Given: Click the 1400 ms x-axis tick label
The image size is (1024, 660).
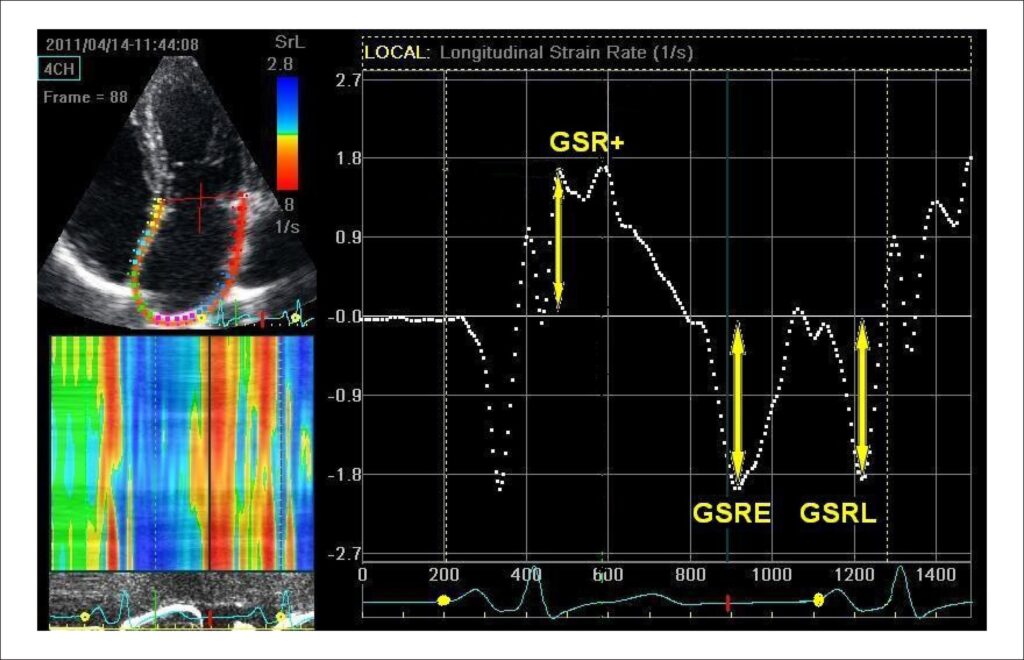Looking at the screenshot, I should pos(936,574).
